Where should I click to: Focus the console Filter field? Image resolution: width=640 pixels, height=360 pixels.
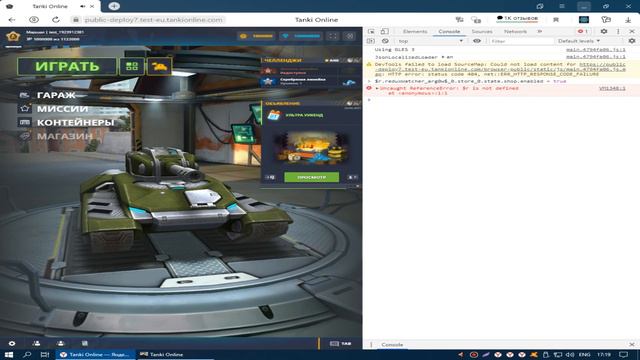click(521, 41)
